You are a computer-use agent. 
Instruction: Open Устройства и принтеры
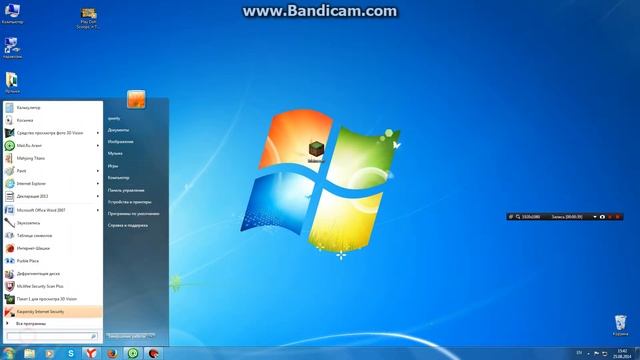pos(129,202)
